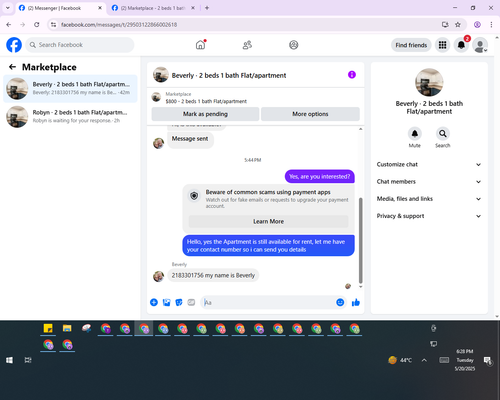
Task: Click the weather 44°C tray item
Action: [400, 360]
